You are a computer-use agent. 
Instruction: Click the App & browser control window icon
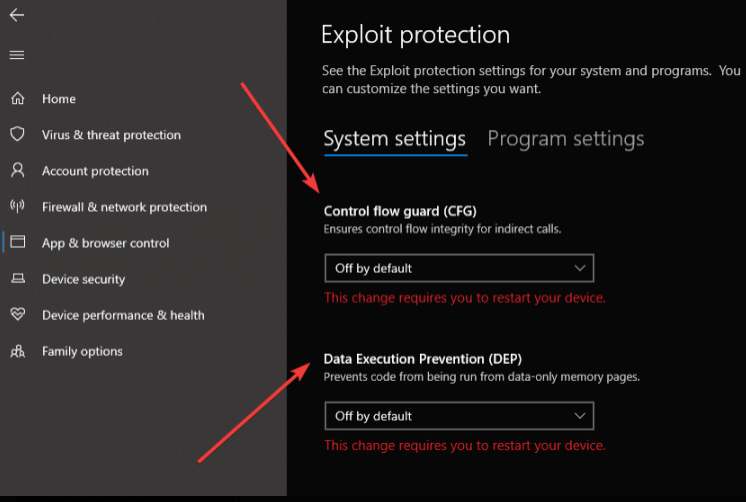[x=17, y=243]
